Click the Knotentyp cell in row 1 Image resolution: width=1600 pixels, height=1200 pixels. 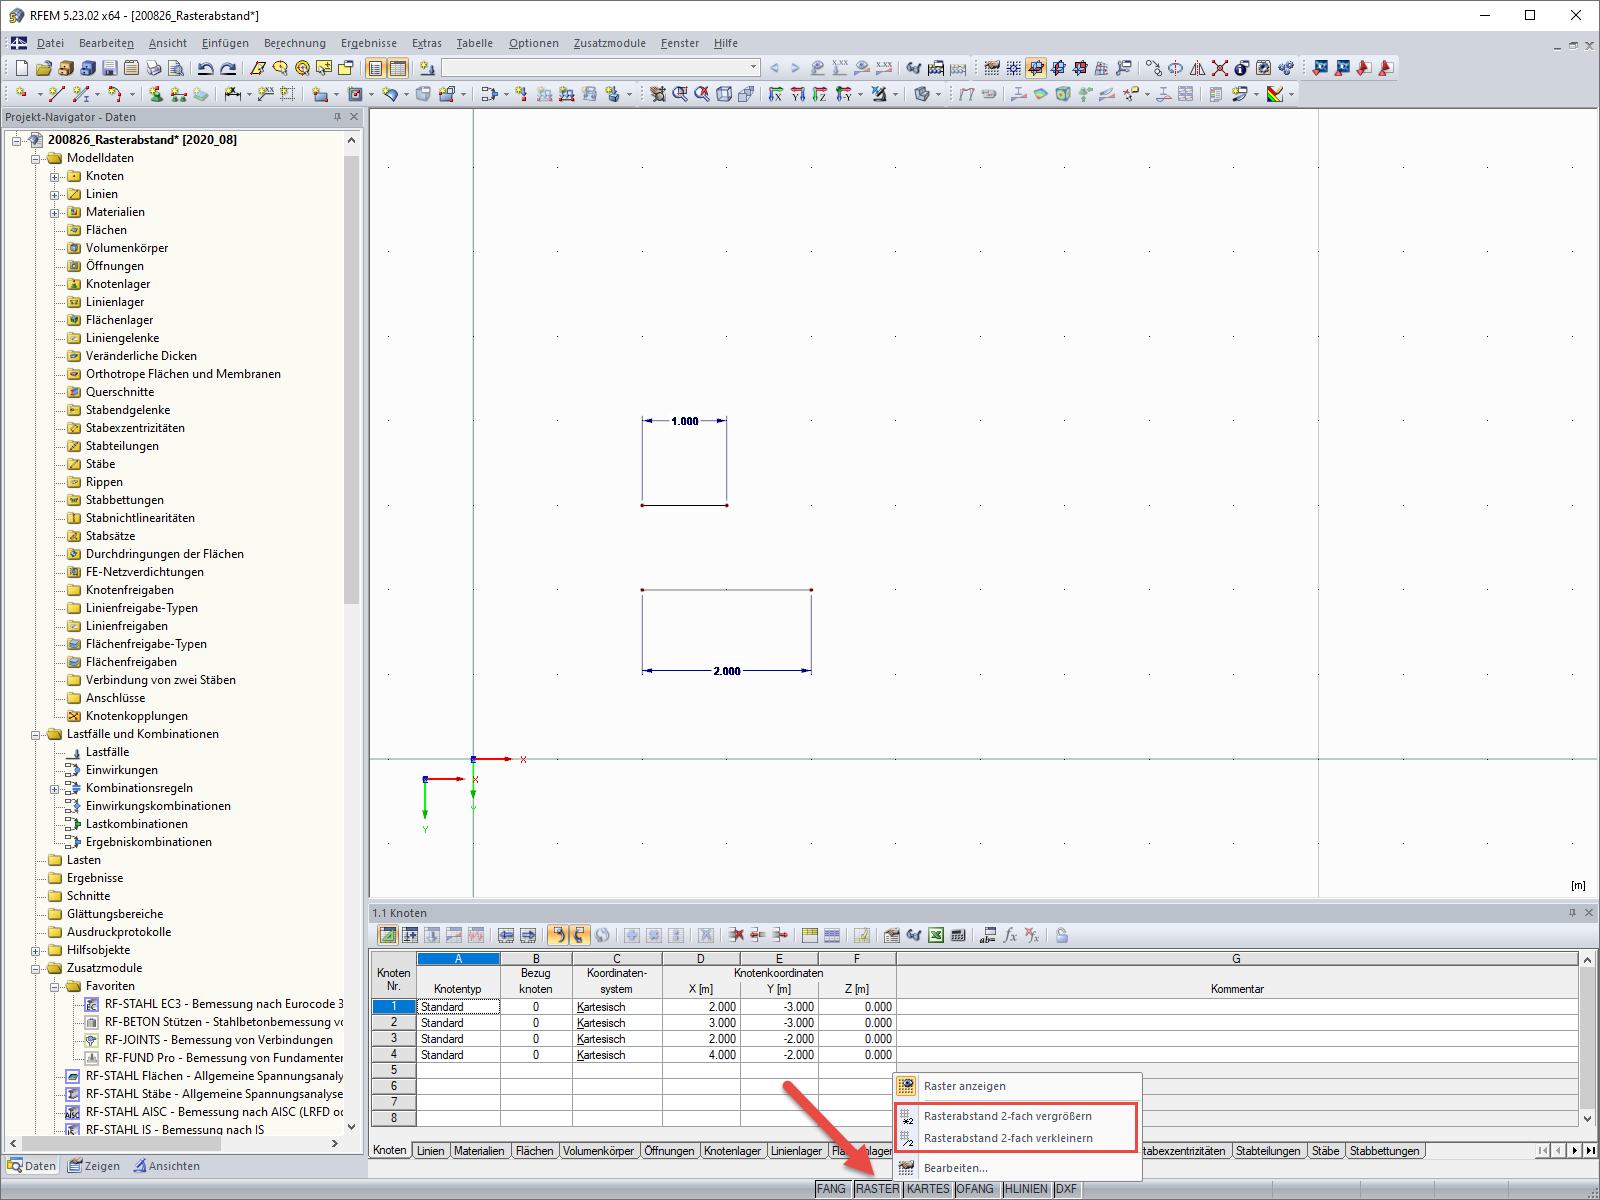[x=458, y=1007]
